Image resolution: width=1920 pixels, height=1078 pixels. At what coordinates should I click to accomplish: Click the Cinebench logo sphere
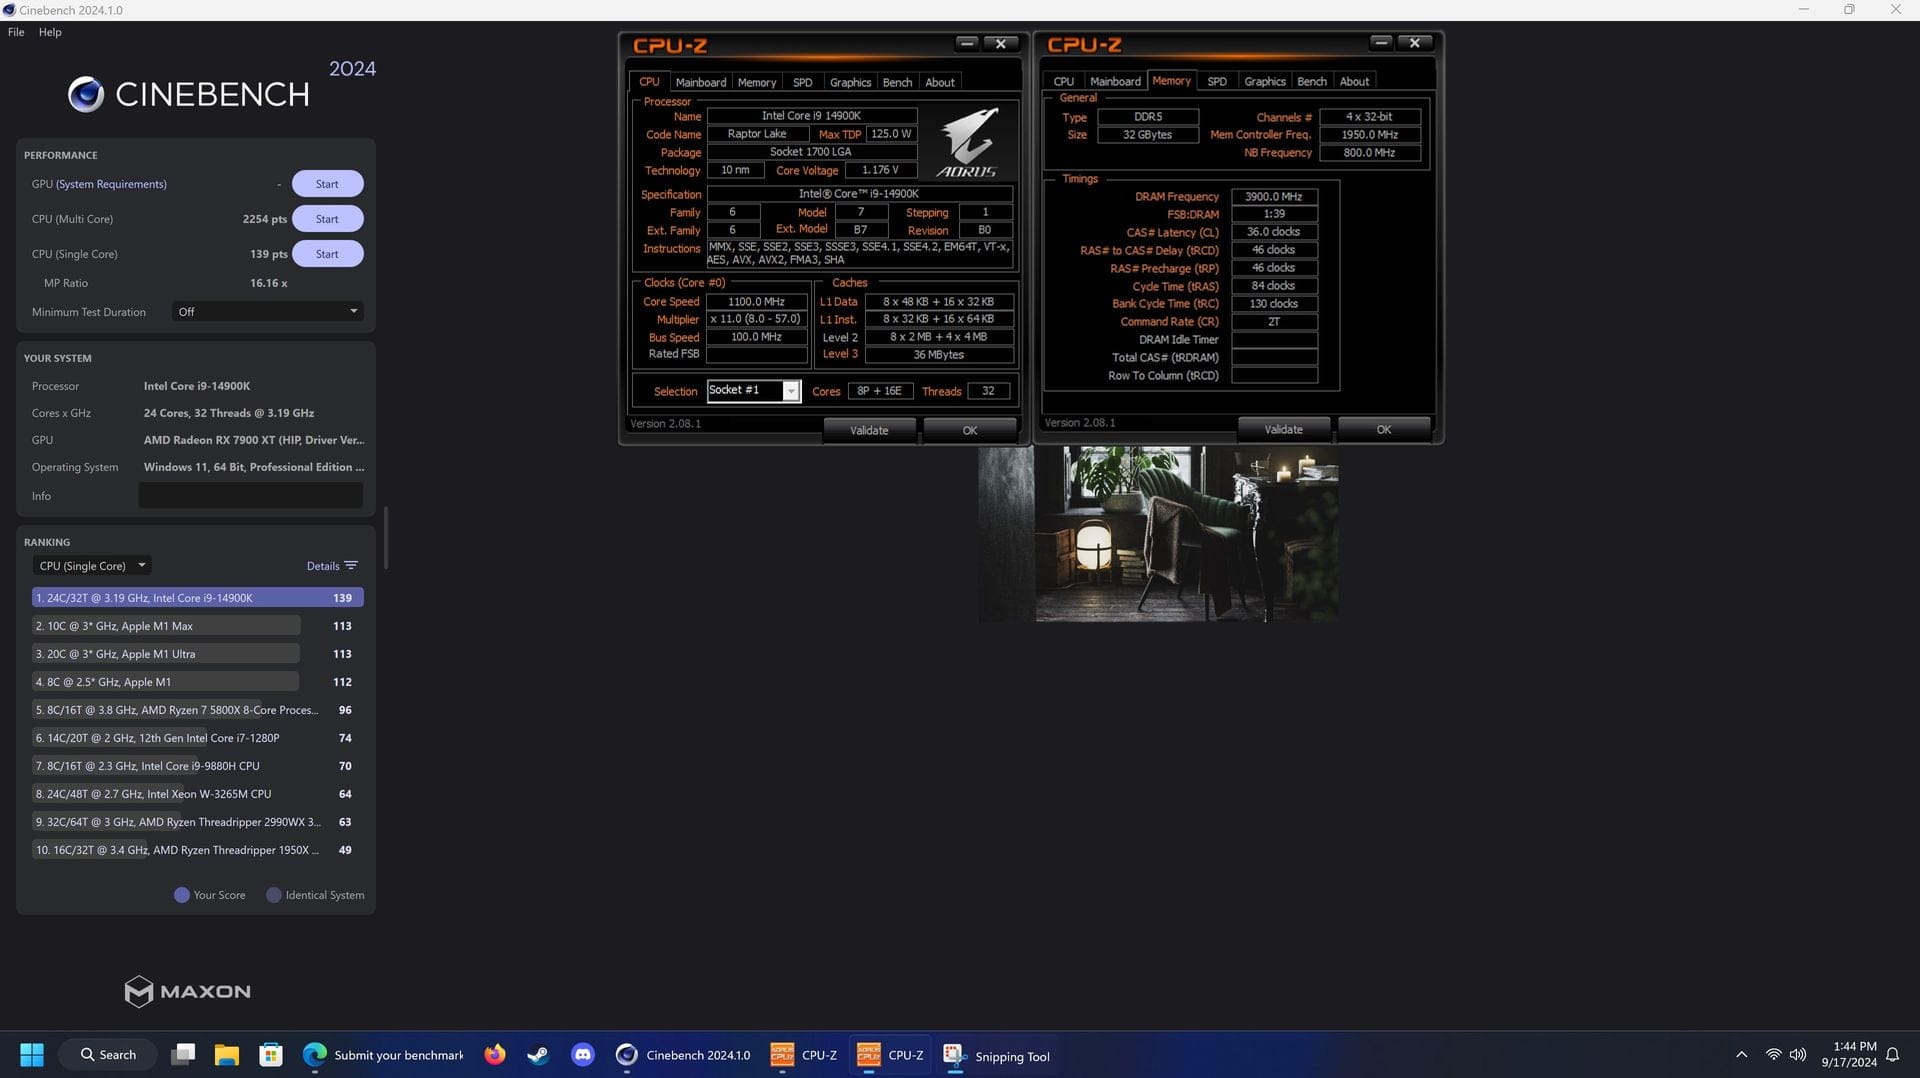coord(86,94)
